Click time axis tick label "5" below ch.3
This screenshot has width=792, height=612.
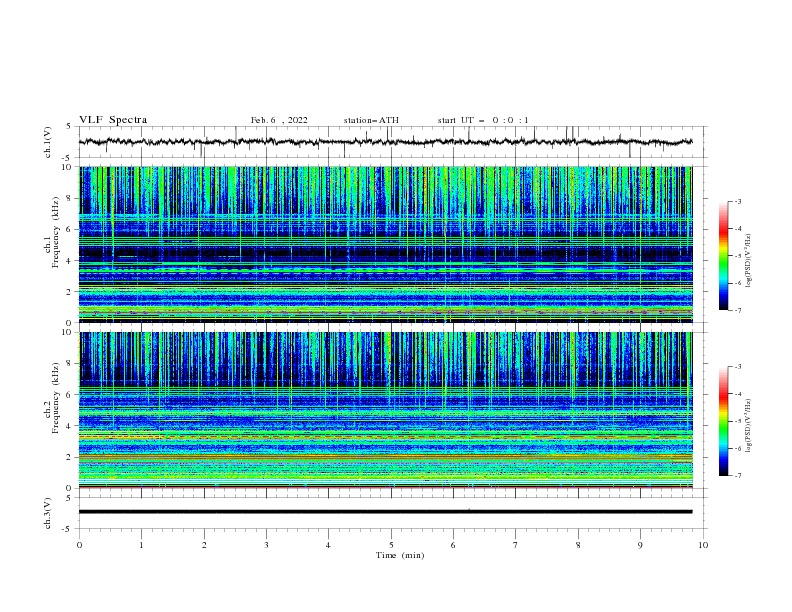pos(391,545)
